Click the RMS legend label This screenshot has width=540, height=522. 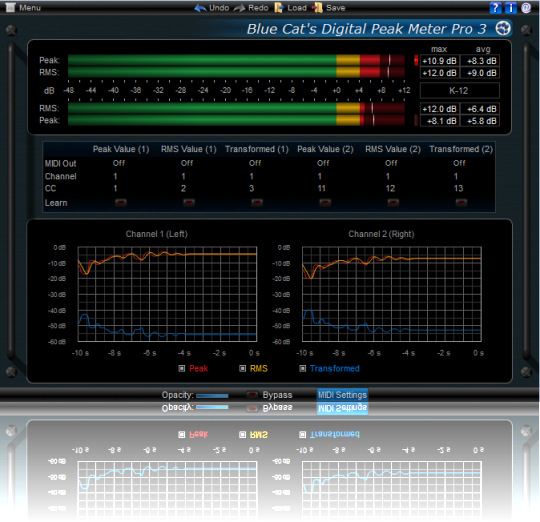click(259, 368)
